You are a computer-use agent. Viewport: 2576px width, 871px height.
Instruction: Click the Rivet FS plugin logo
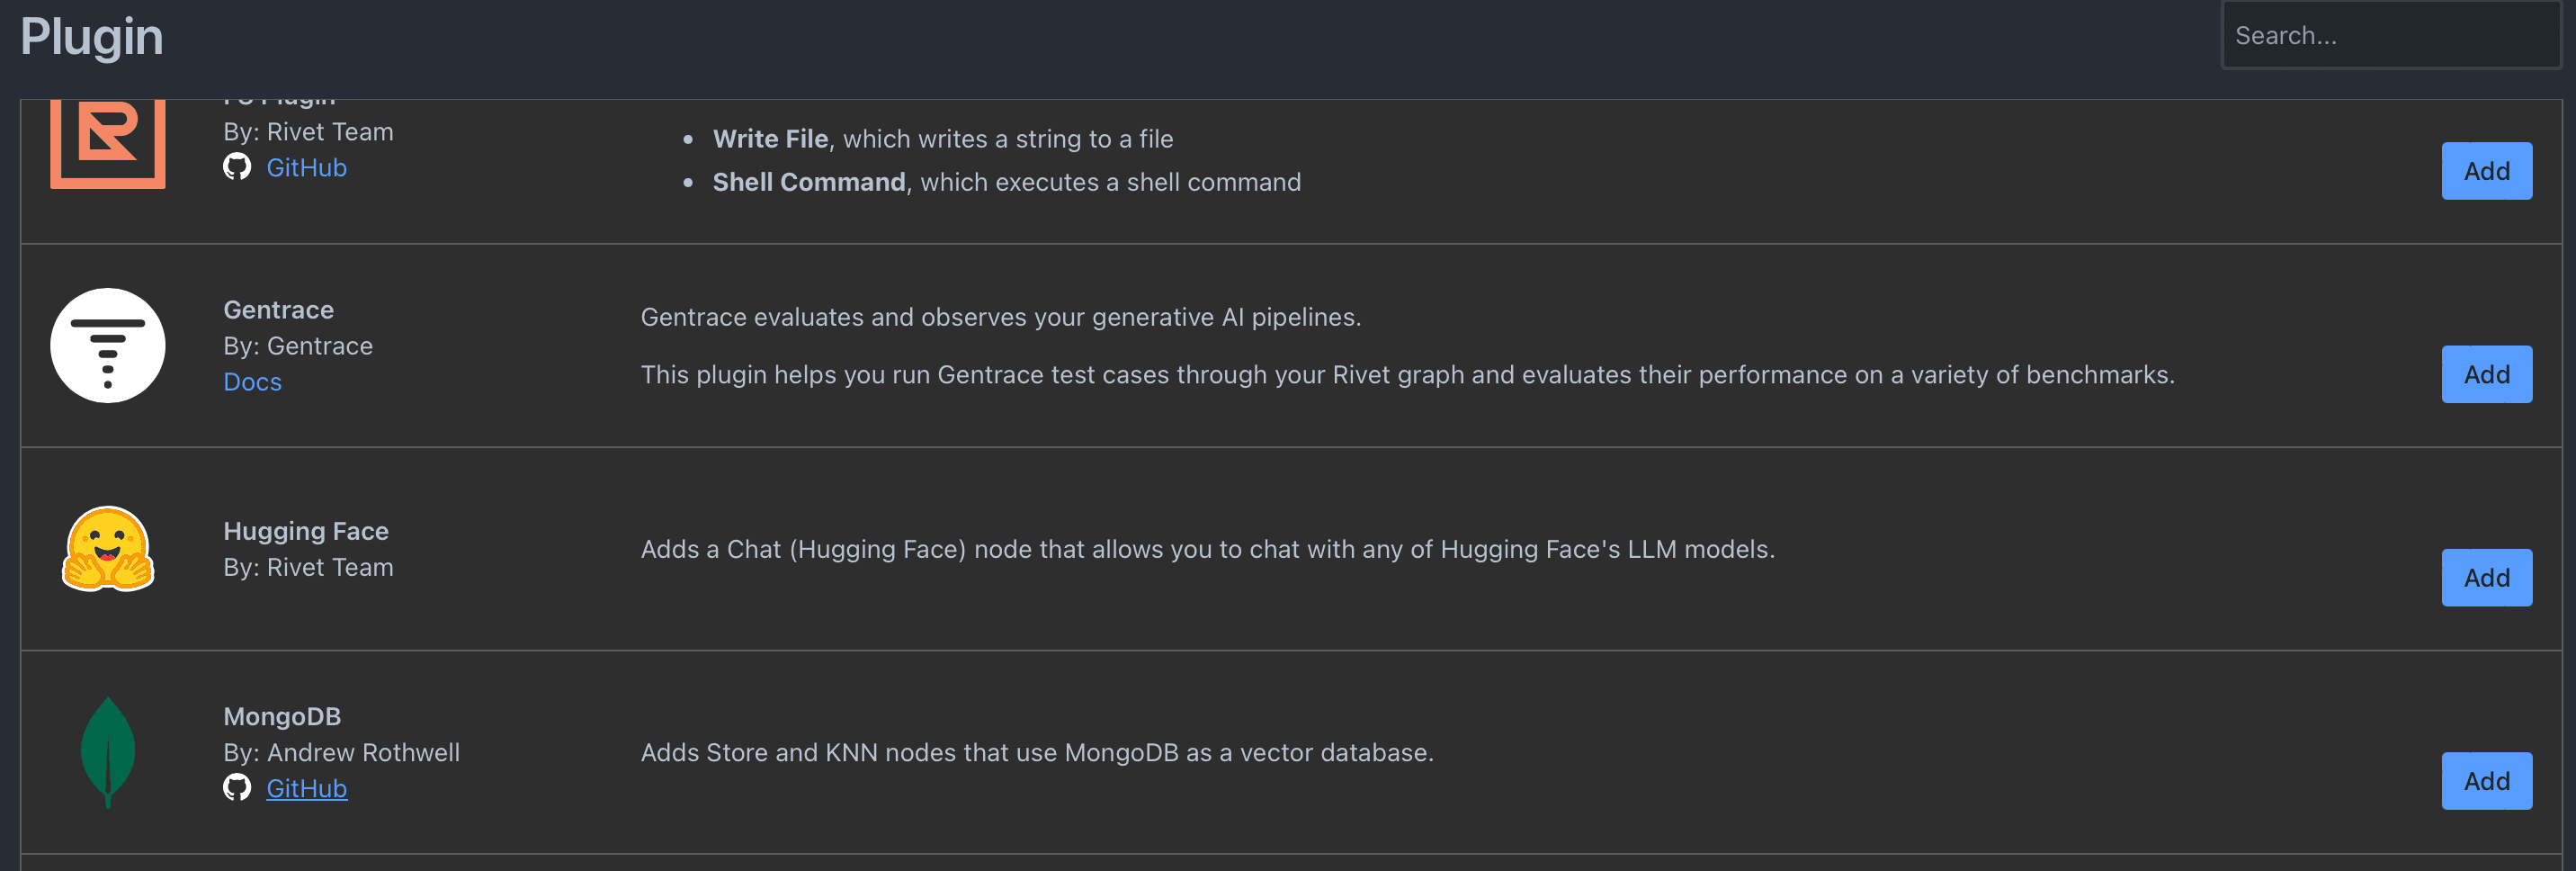pos(108,143)
